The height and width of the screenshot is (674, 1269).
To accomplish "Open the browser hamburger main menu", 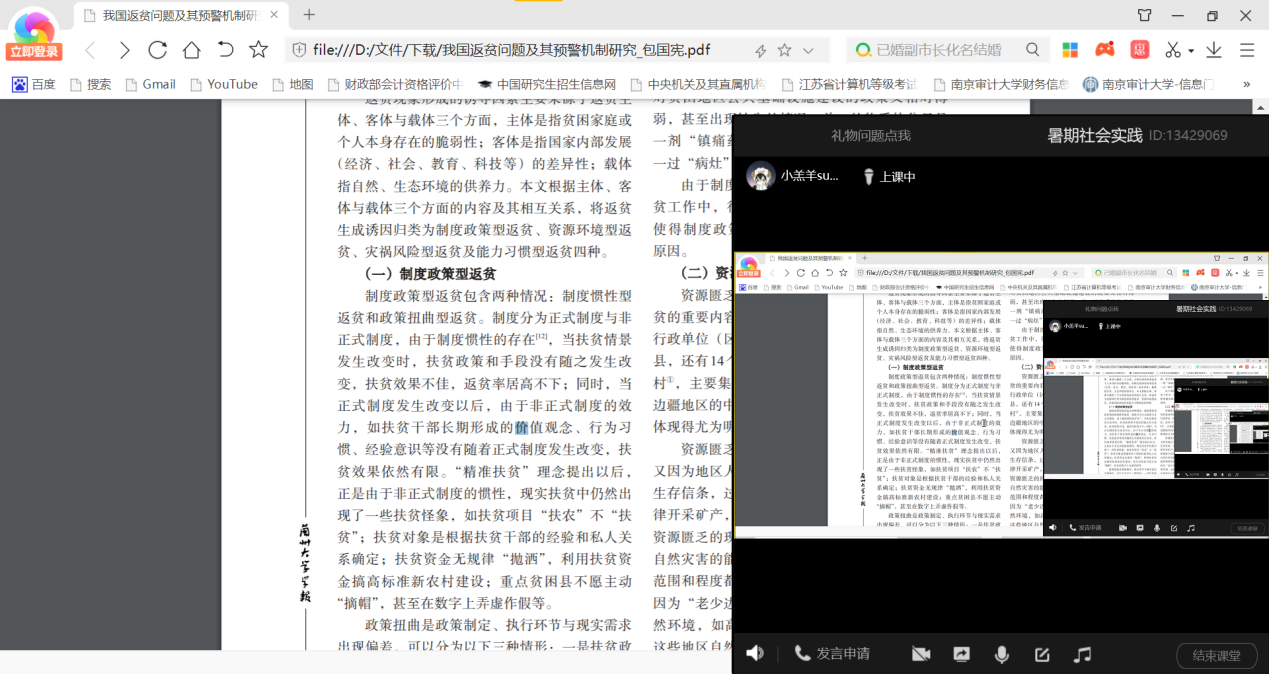I will (1247, 50).
